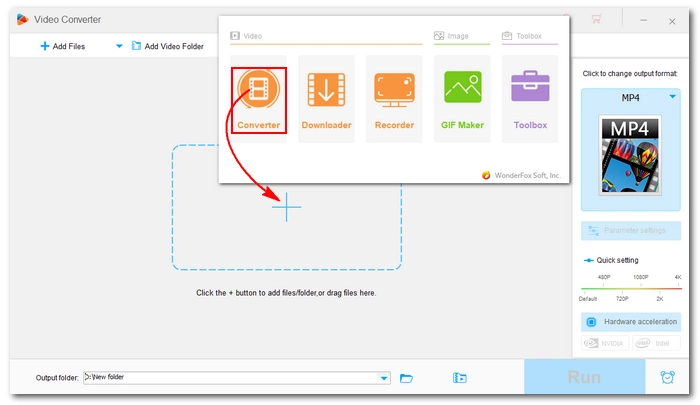Toggle Hardware acceleration
Screen dimensions: 700x405
coord(631,321)
